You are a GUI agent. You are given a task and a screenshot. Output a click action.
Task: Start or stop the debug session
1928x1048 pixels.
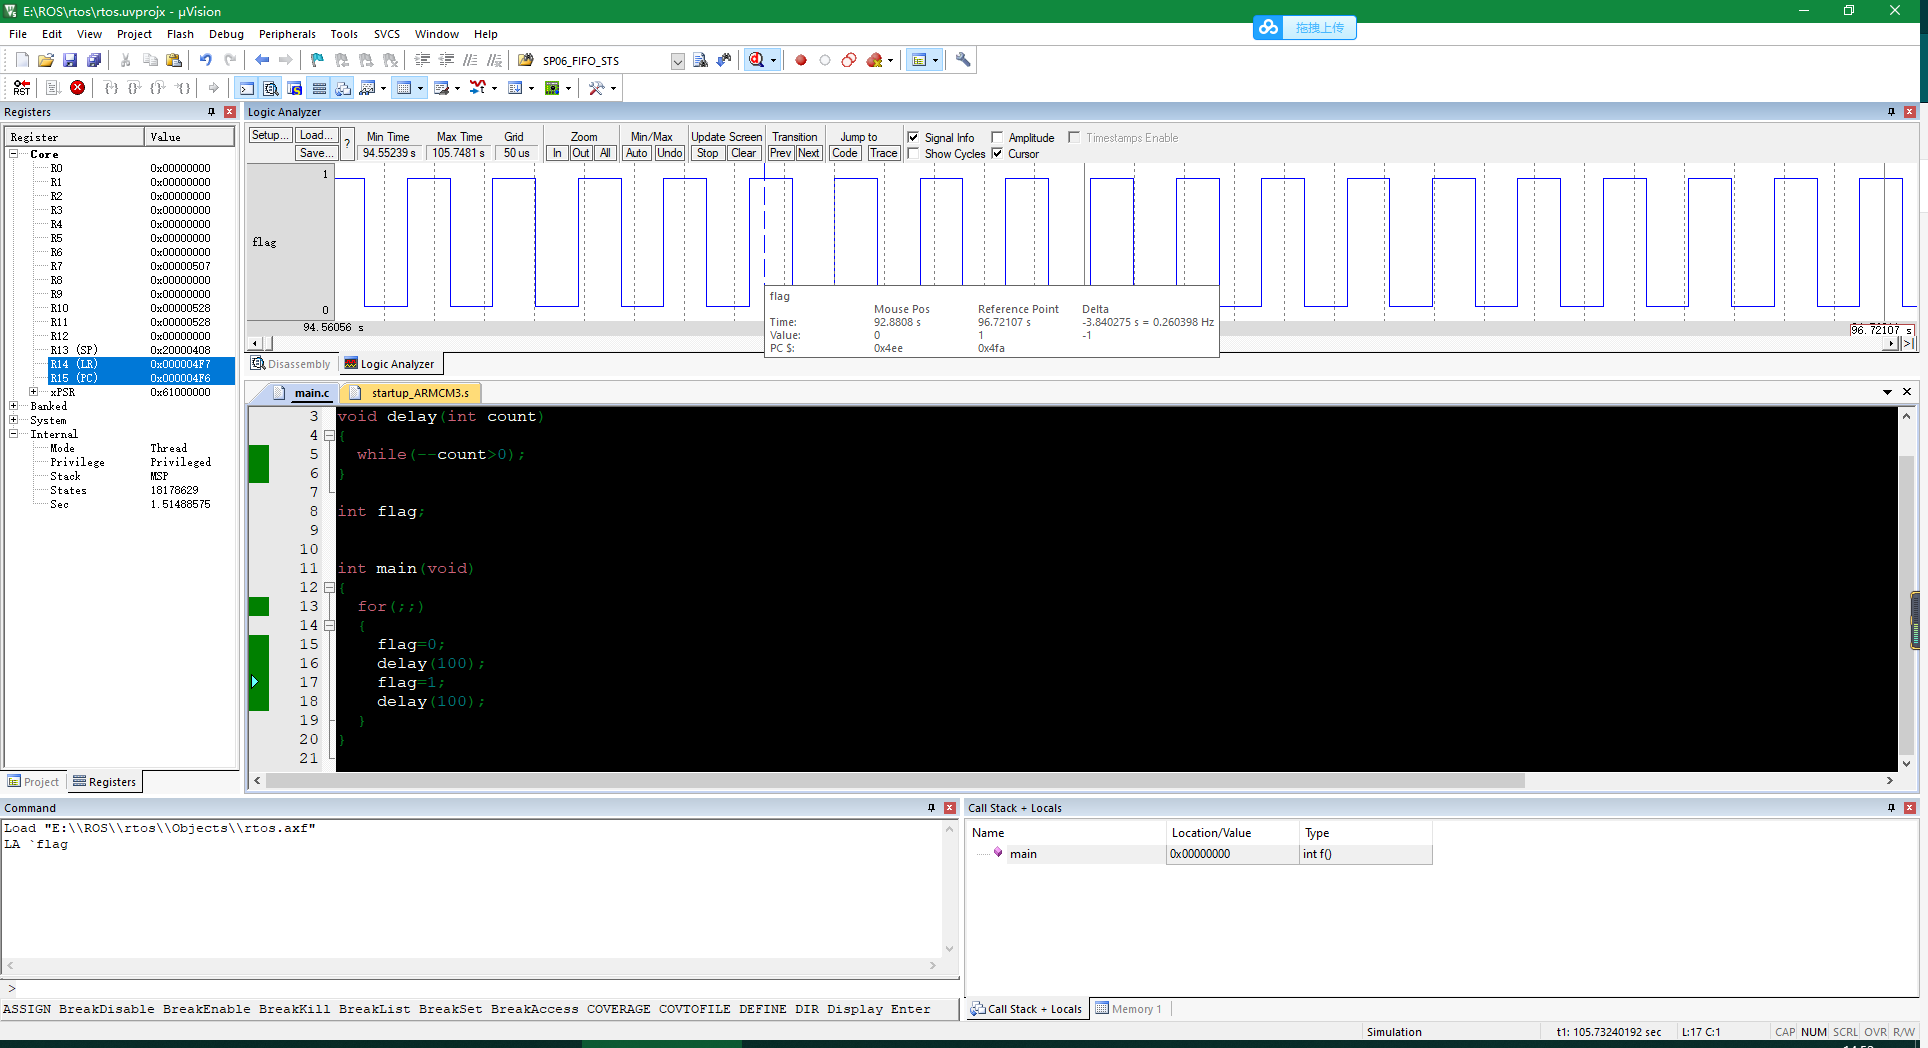pyautogui.click(x=756, y=60)
